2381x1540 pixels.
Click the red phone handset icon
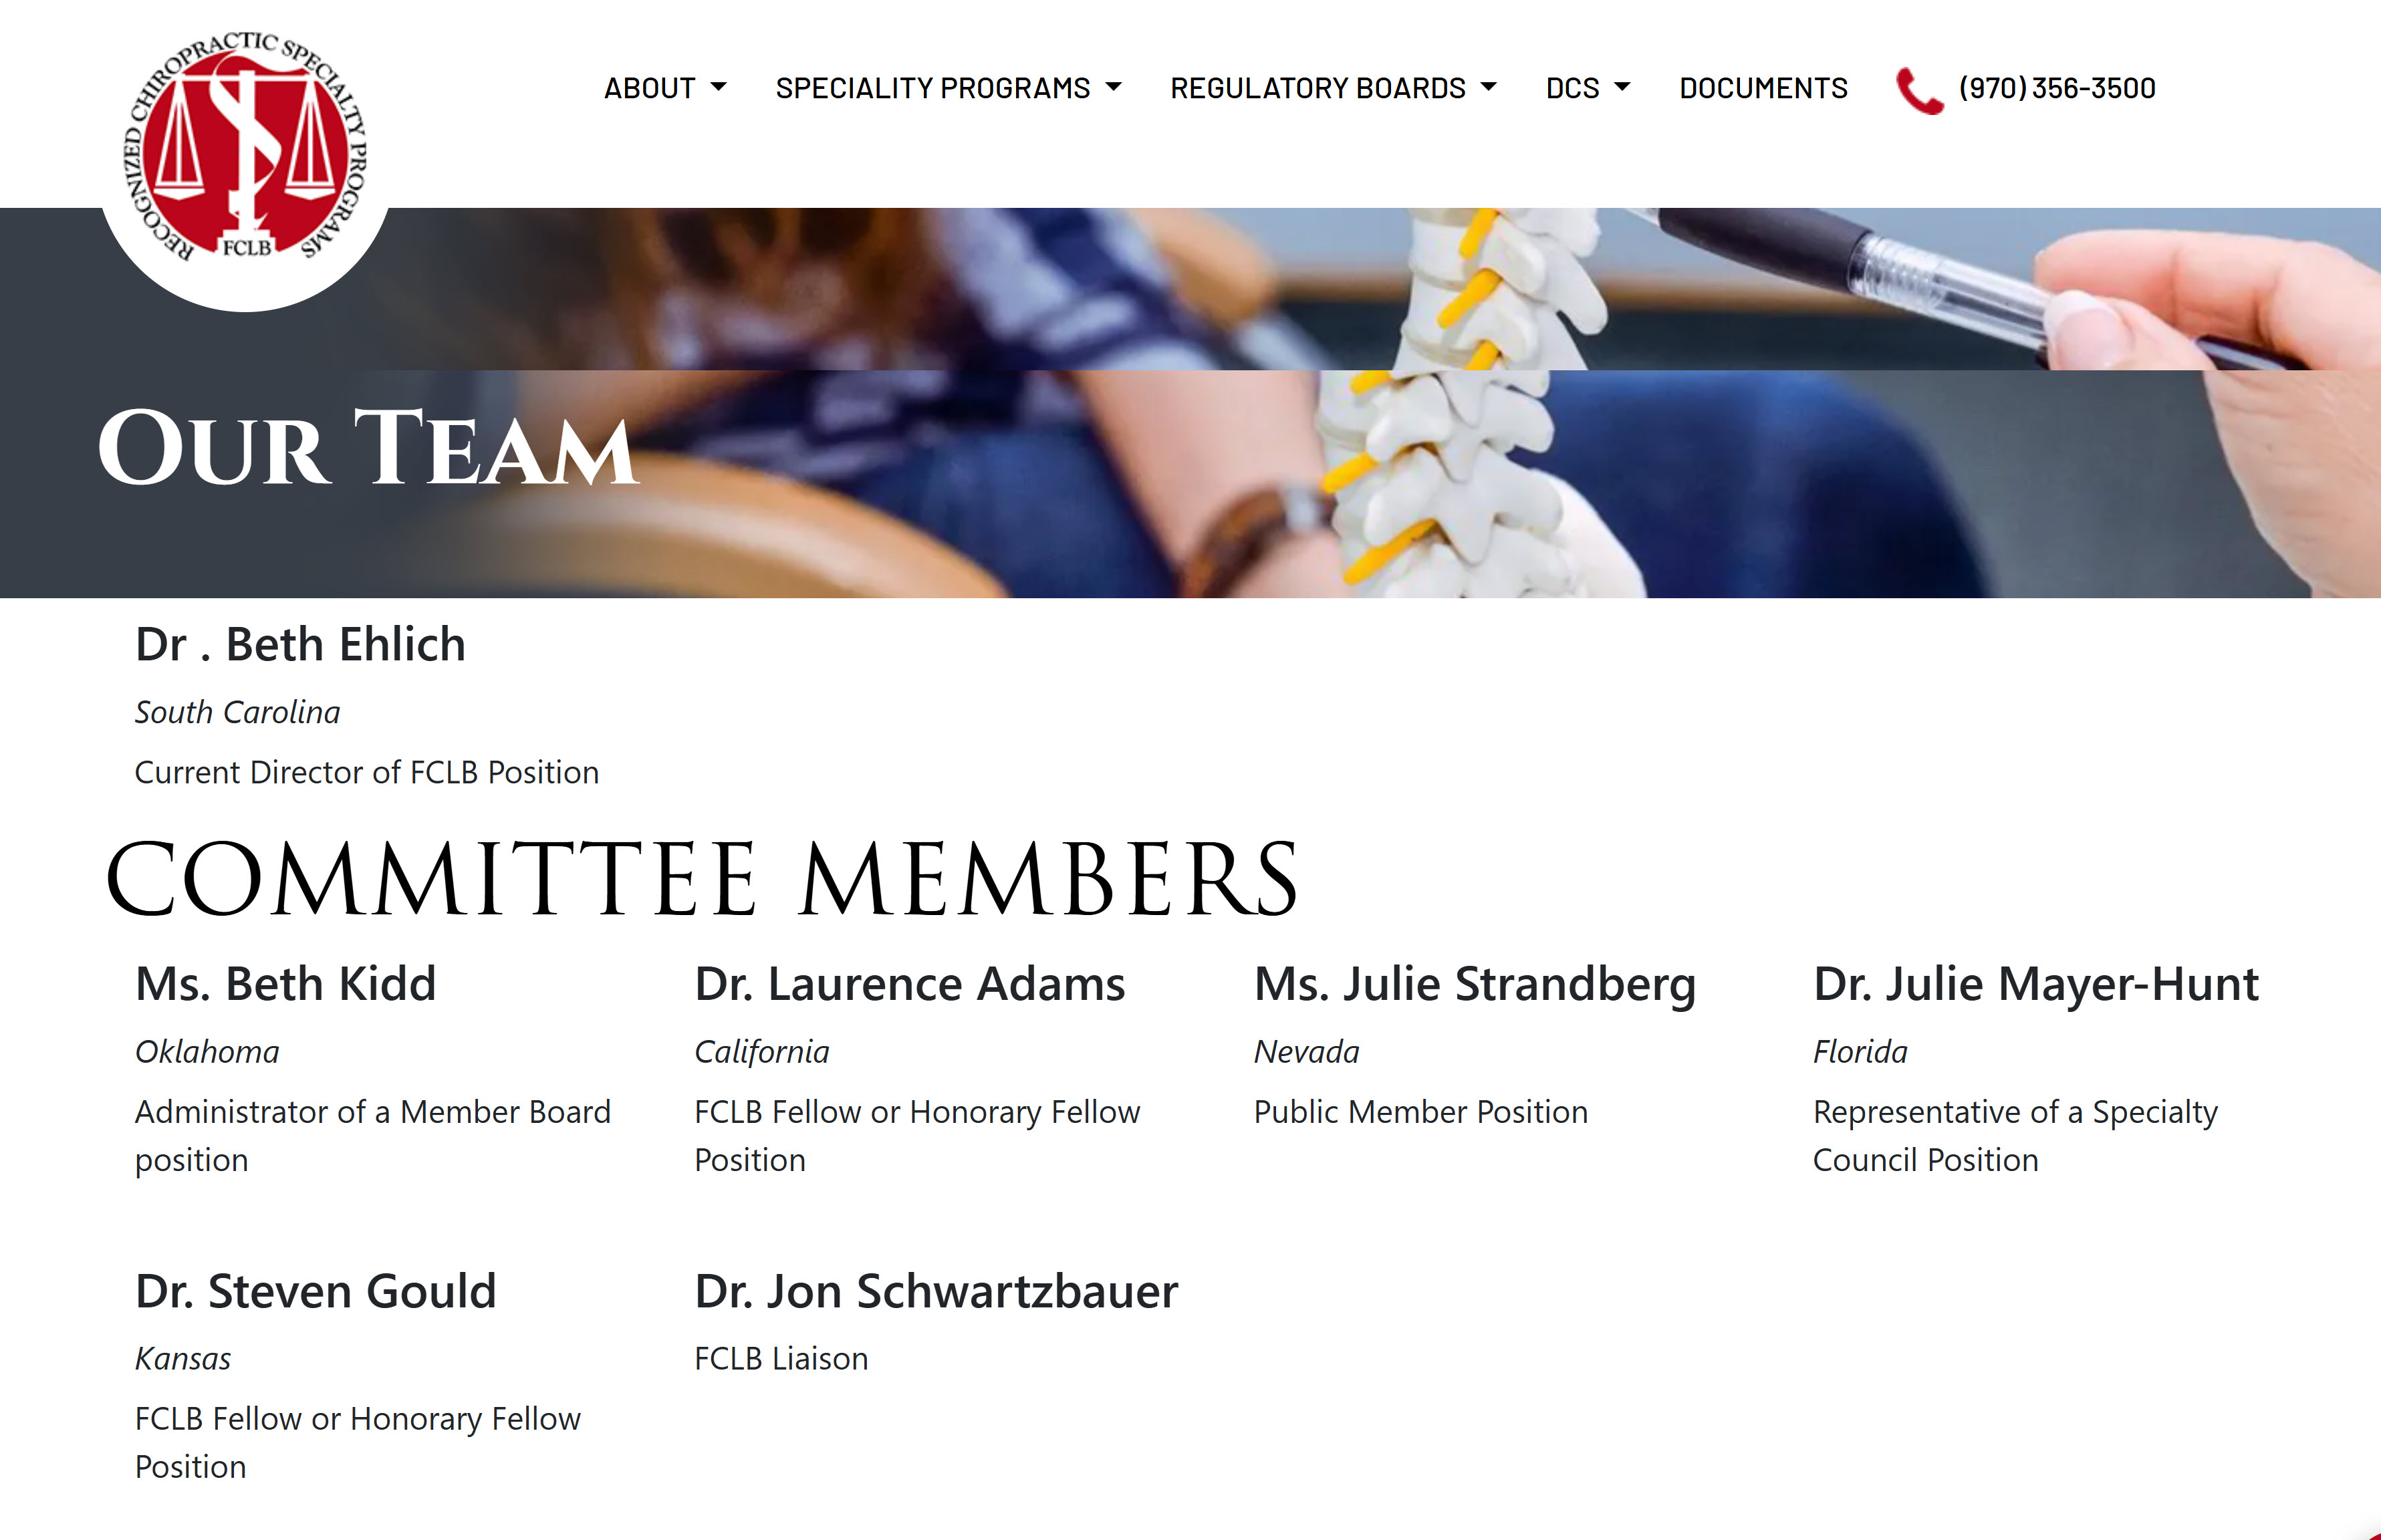point(1919,90)
